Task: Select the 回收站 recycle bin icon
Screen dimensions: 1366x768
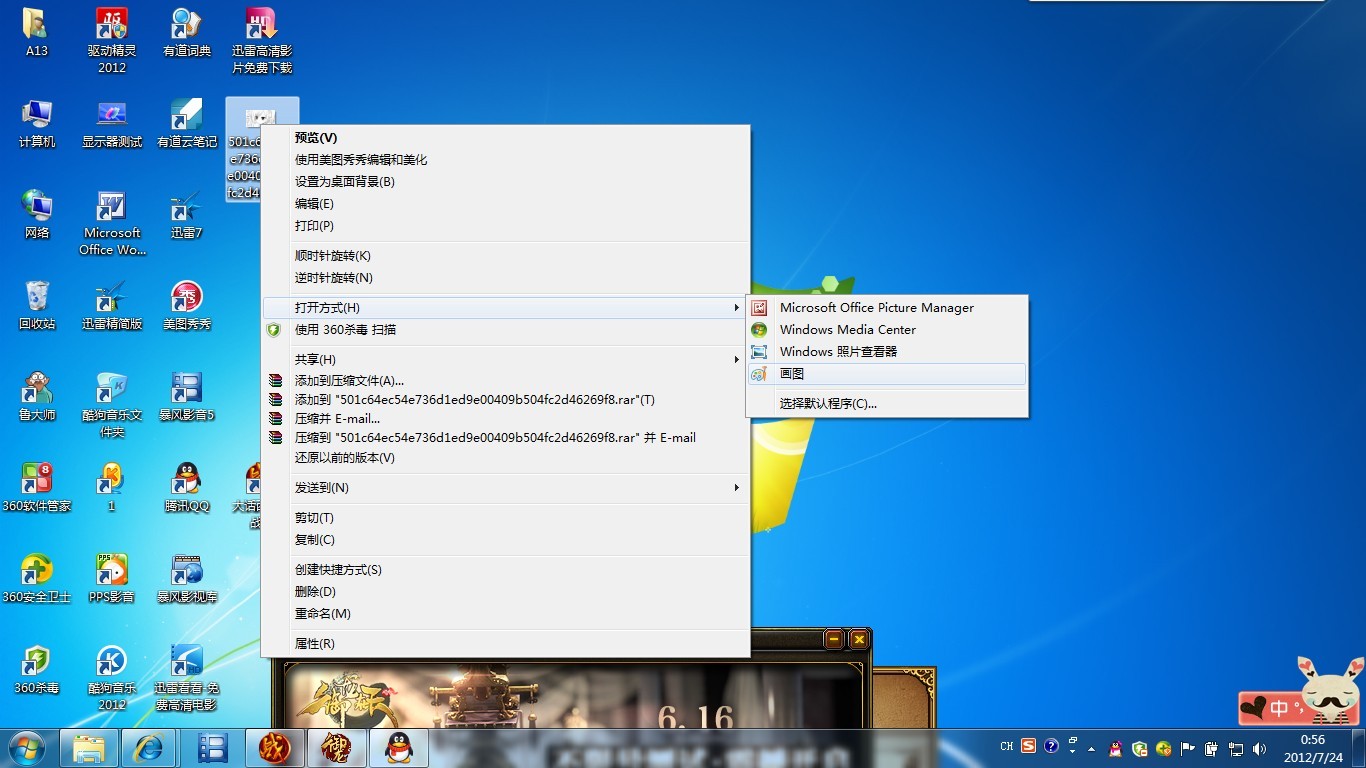Action: 37,306
